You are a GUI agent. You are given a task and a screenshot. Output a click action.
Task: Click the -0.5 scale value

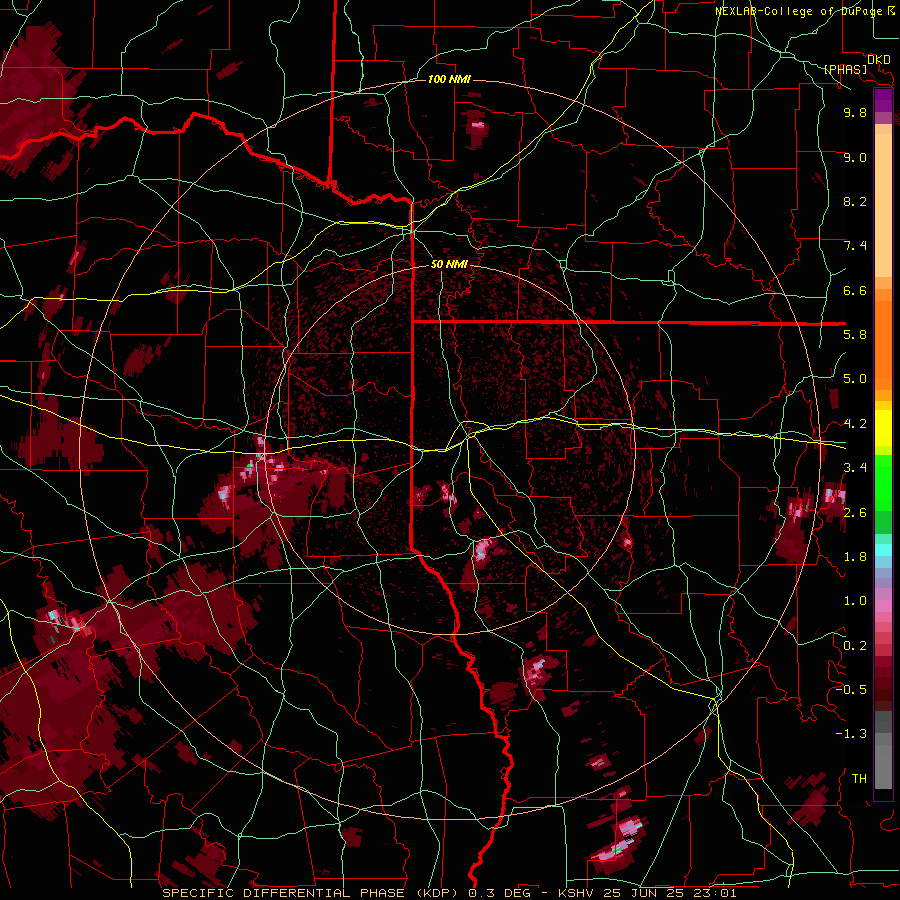[x=851, y=690]
